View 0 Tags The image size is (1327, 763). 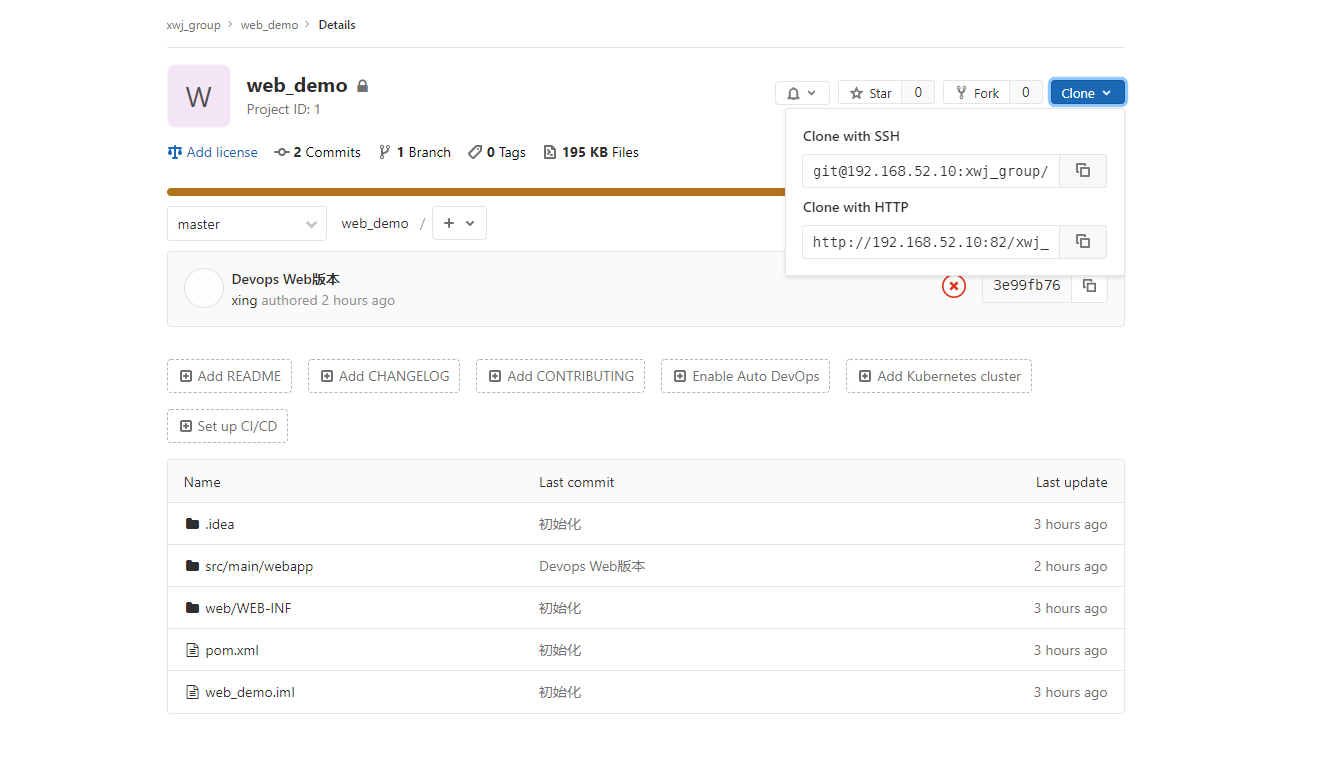pyautogui.click(x=497, y=152)
